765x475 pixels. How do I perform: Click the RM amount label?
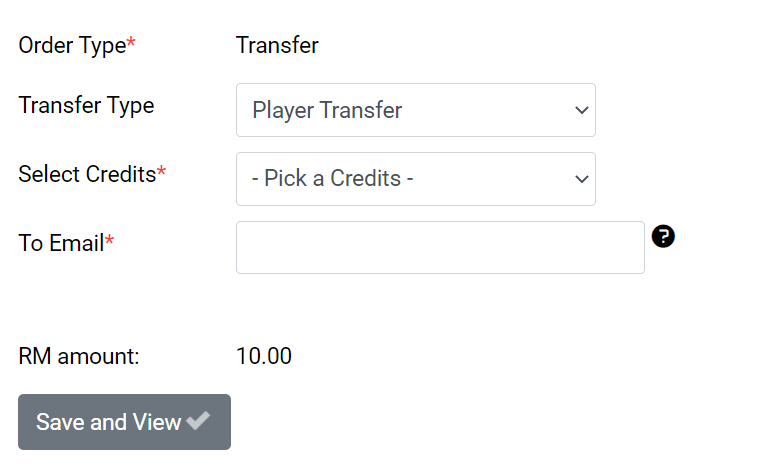pyautogui.click(x=79, y=356)
